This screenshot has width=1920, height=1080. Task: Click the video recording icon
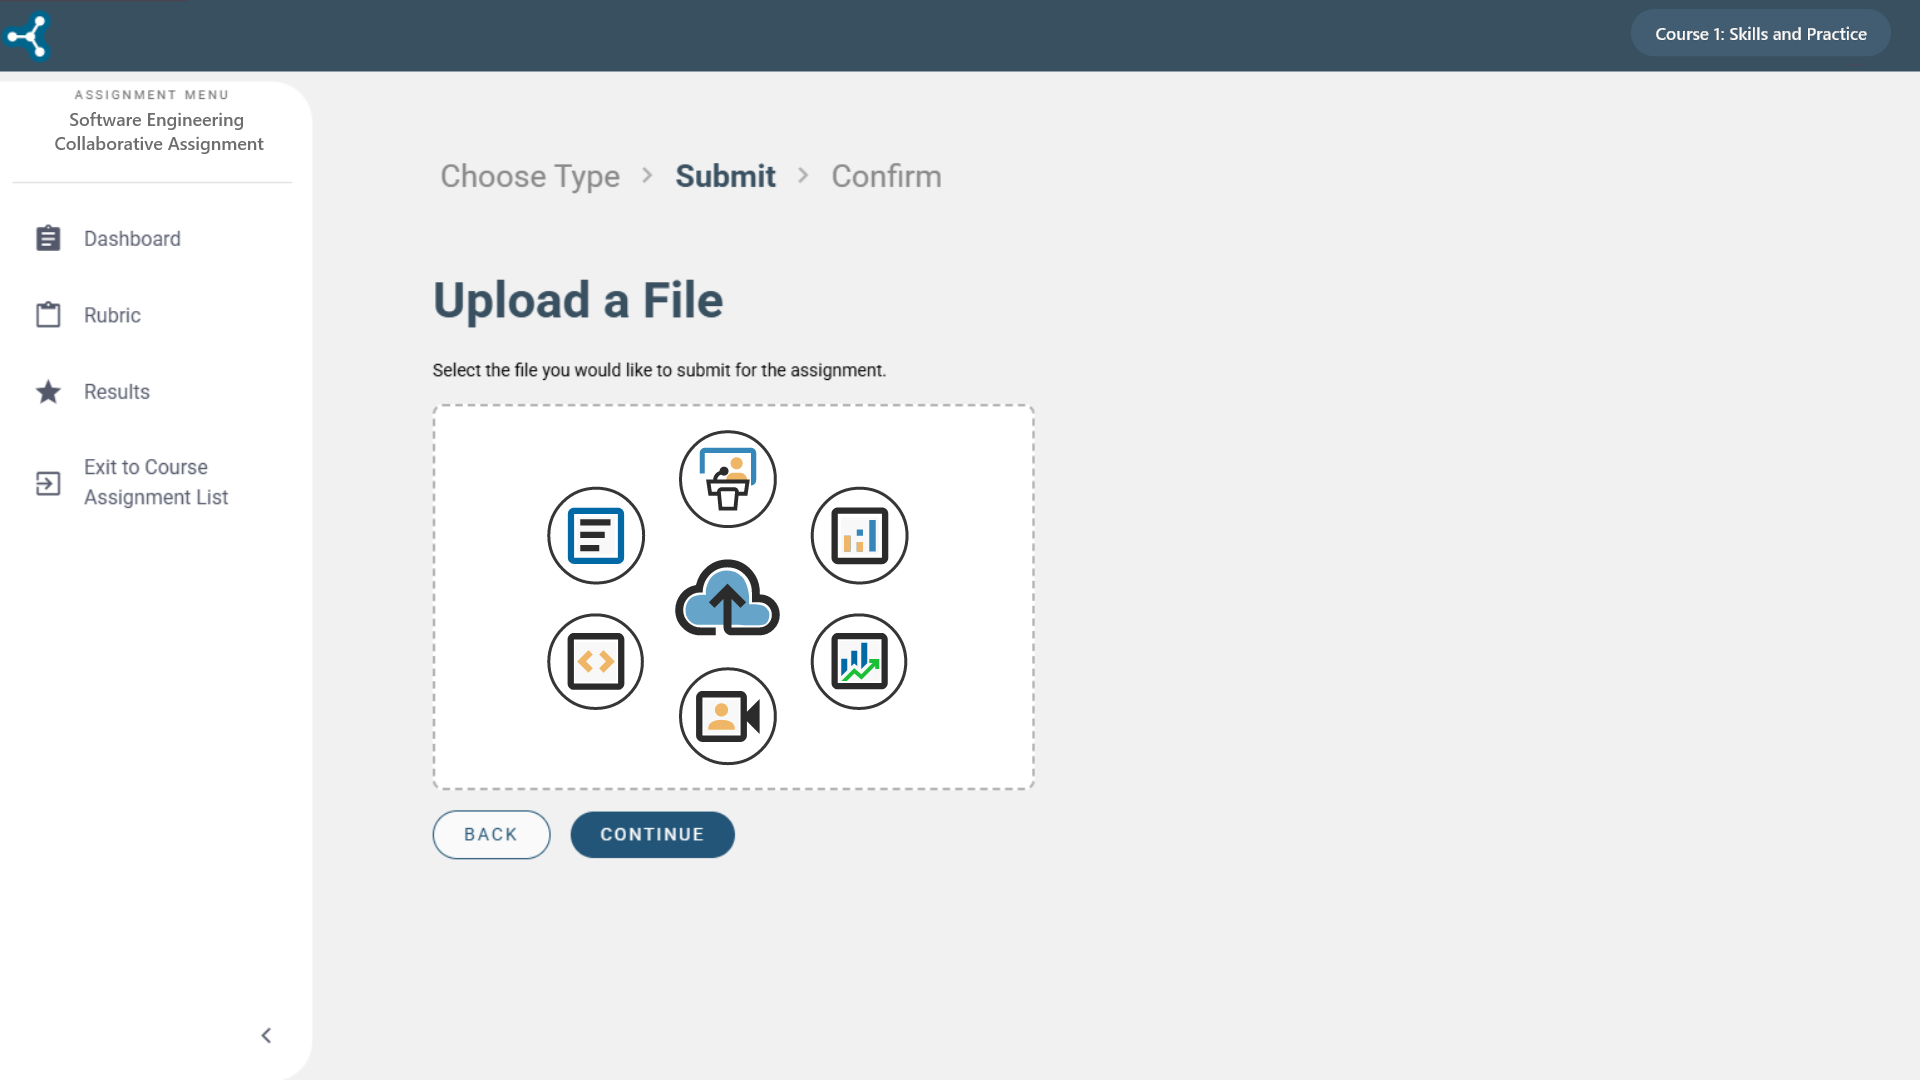pos(727,716)
